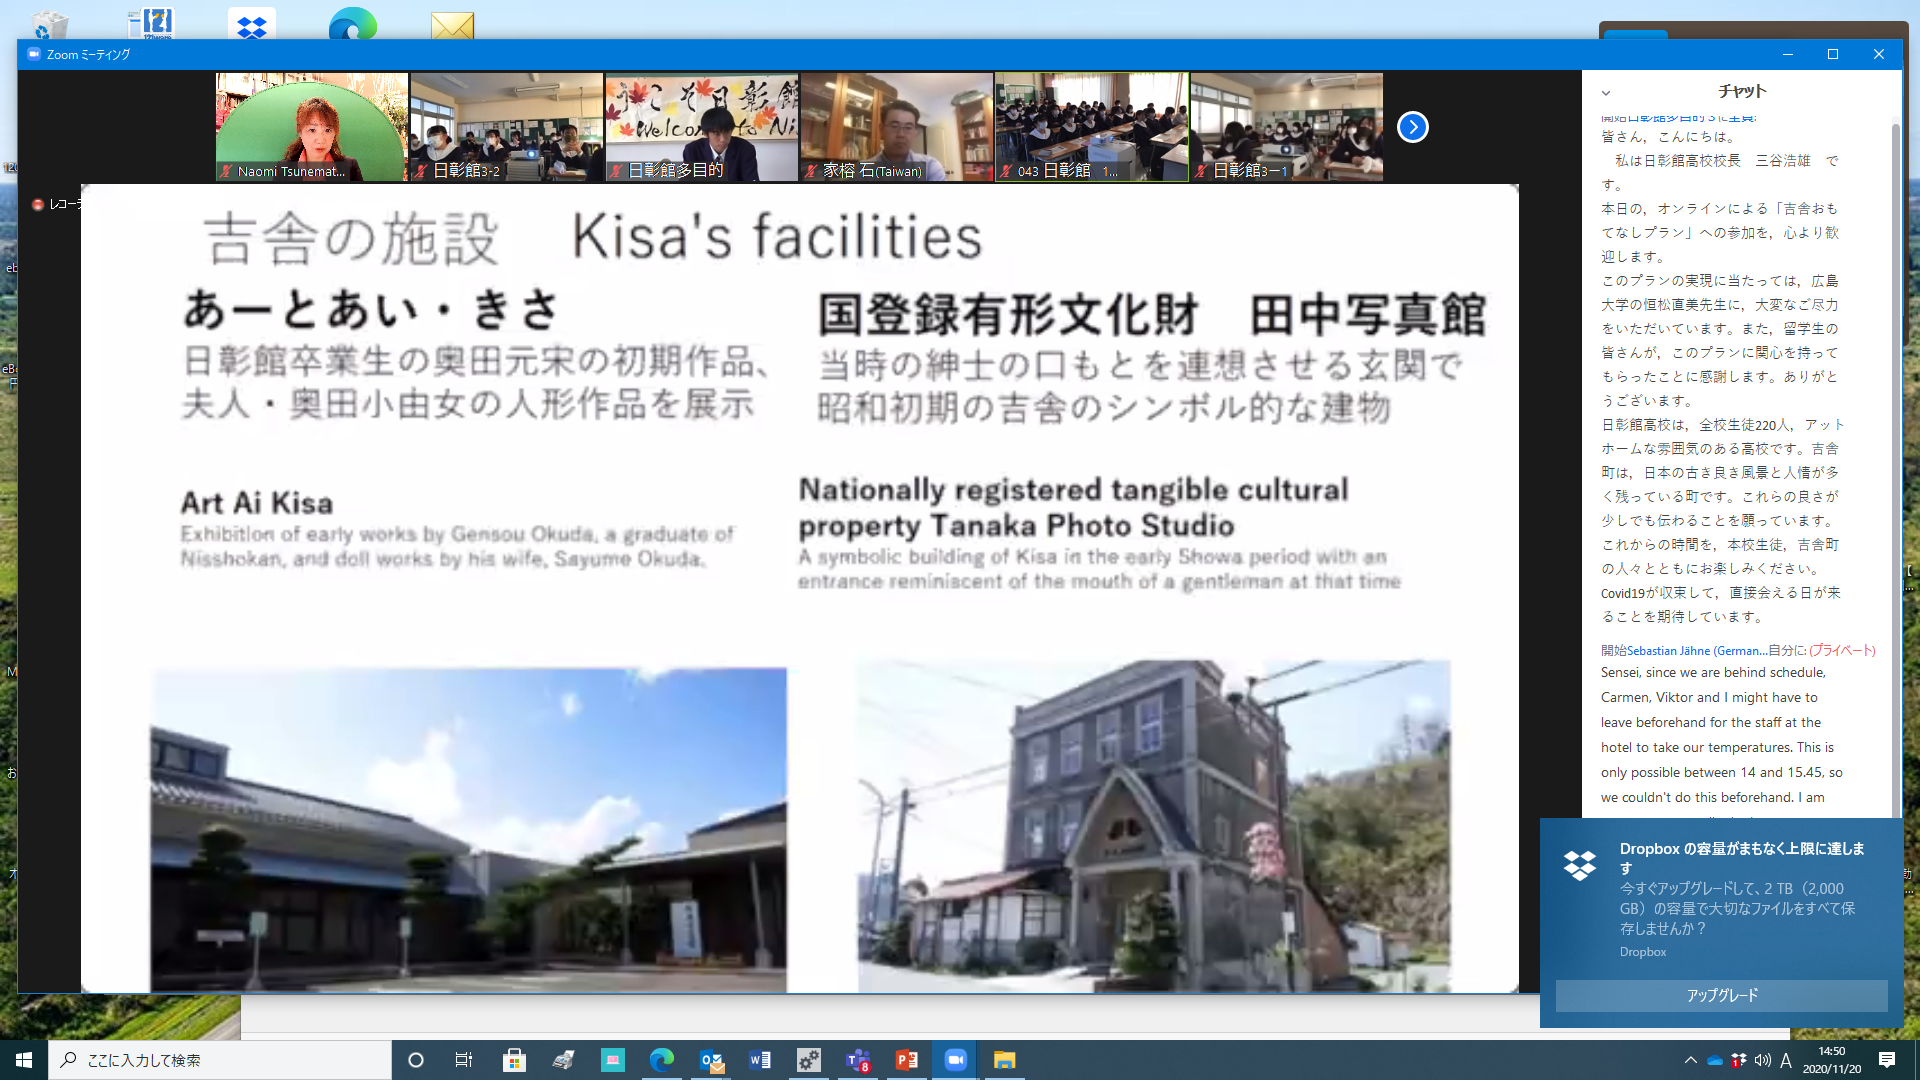Click Sebastian Jähne sender name in chat
The image size is (1920, 1080).
[x=1696, y=650]
